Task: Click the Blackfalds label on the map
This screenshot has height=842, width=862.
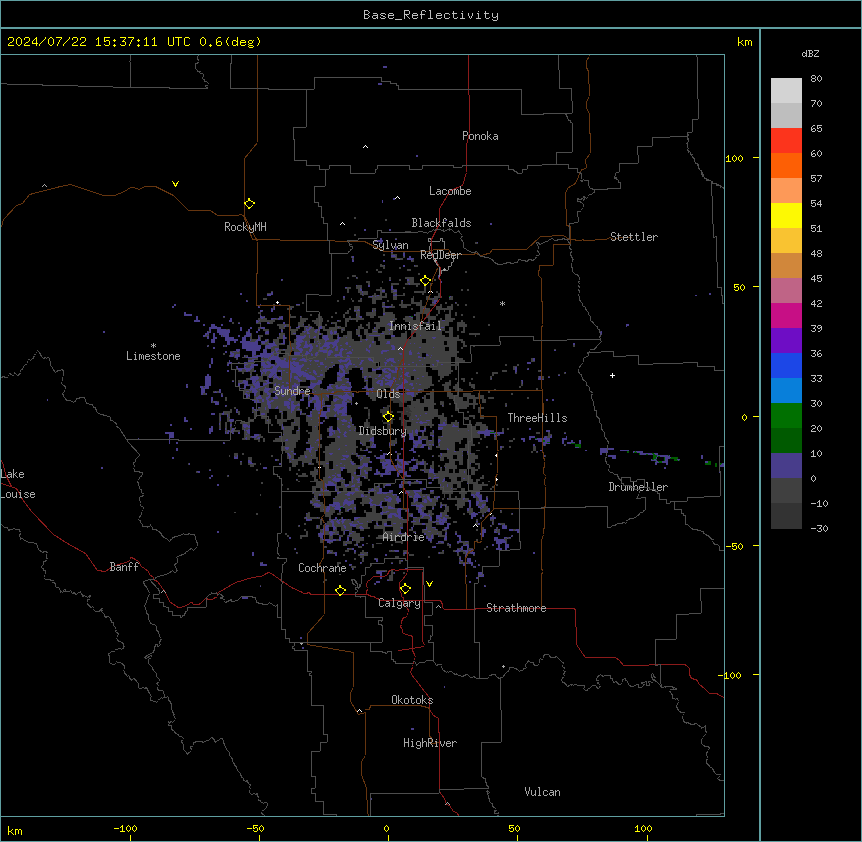Action: [441, 223]
